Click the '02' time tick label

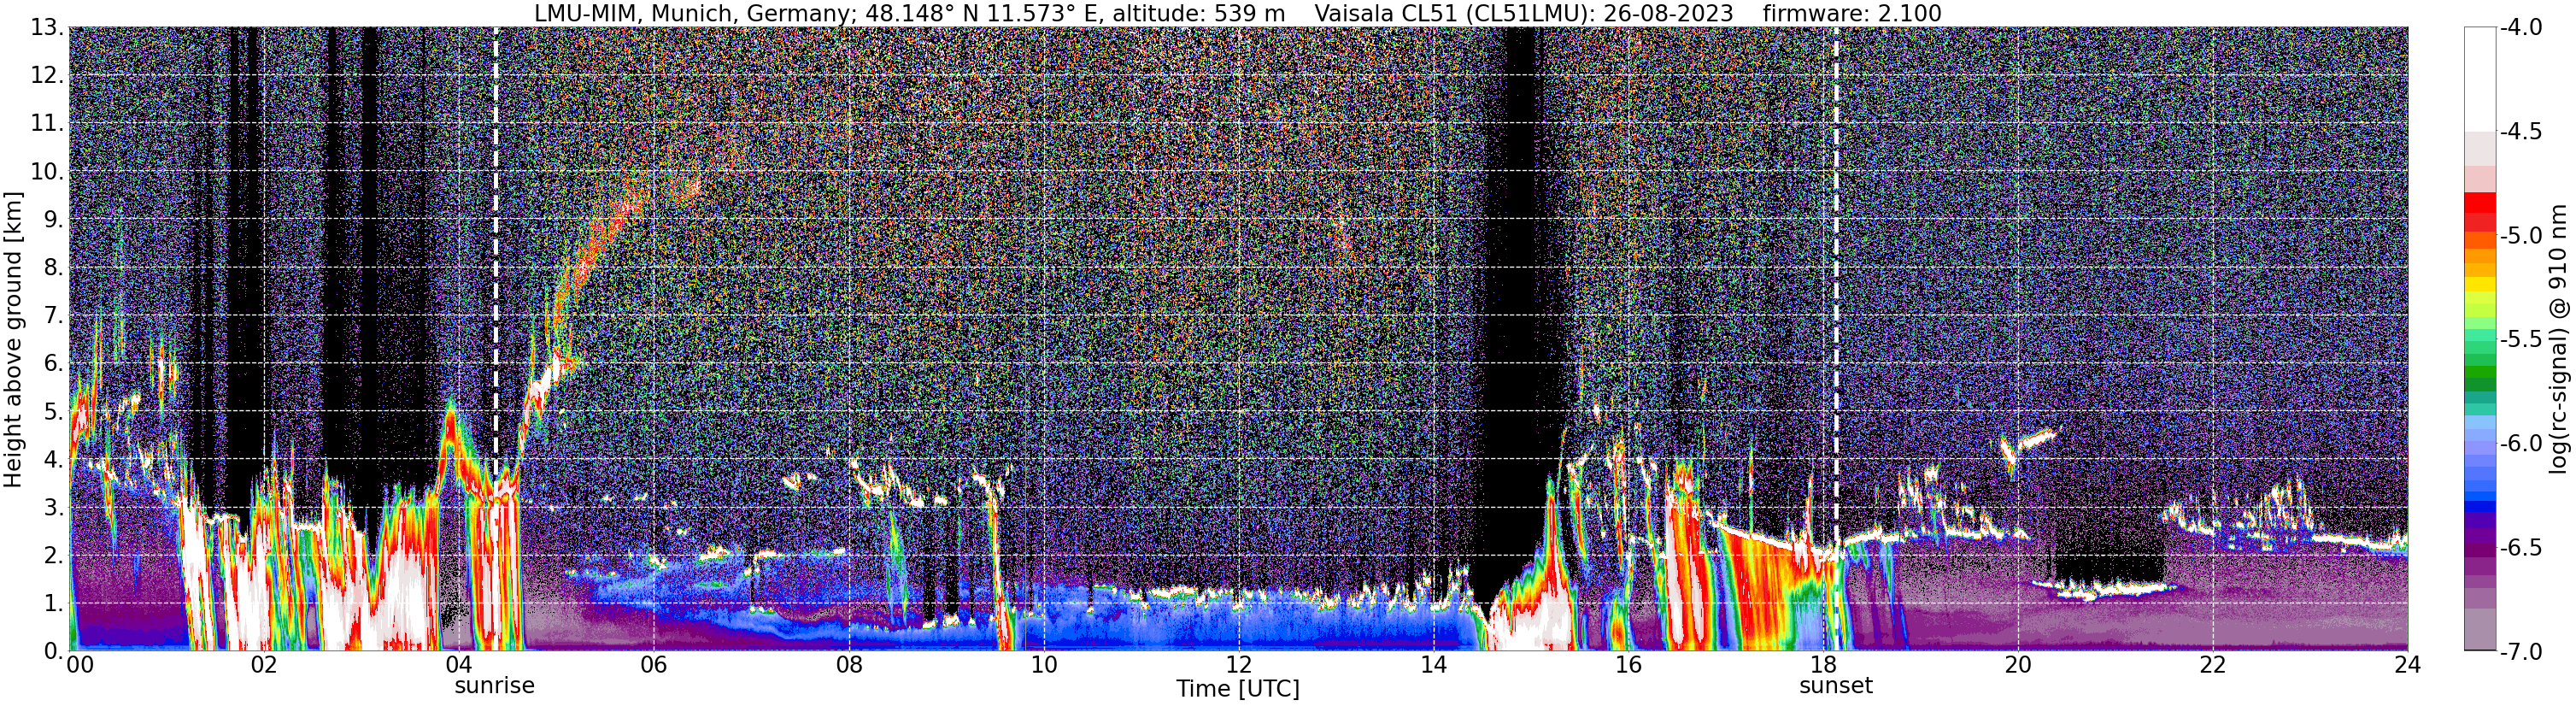point(263,665)
